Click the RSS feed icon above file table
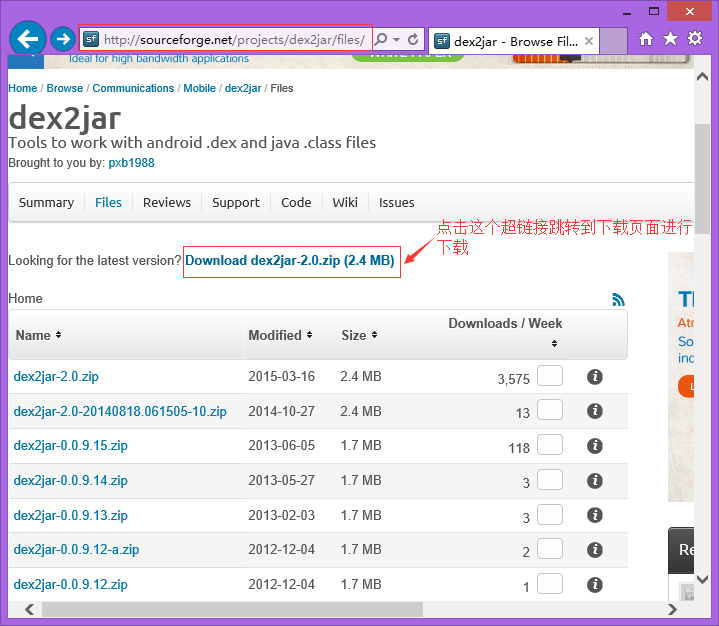 pos(618,299)
